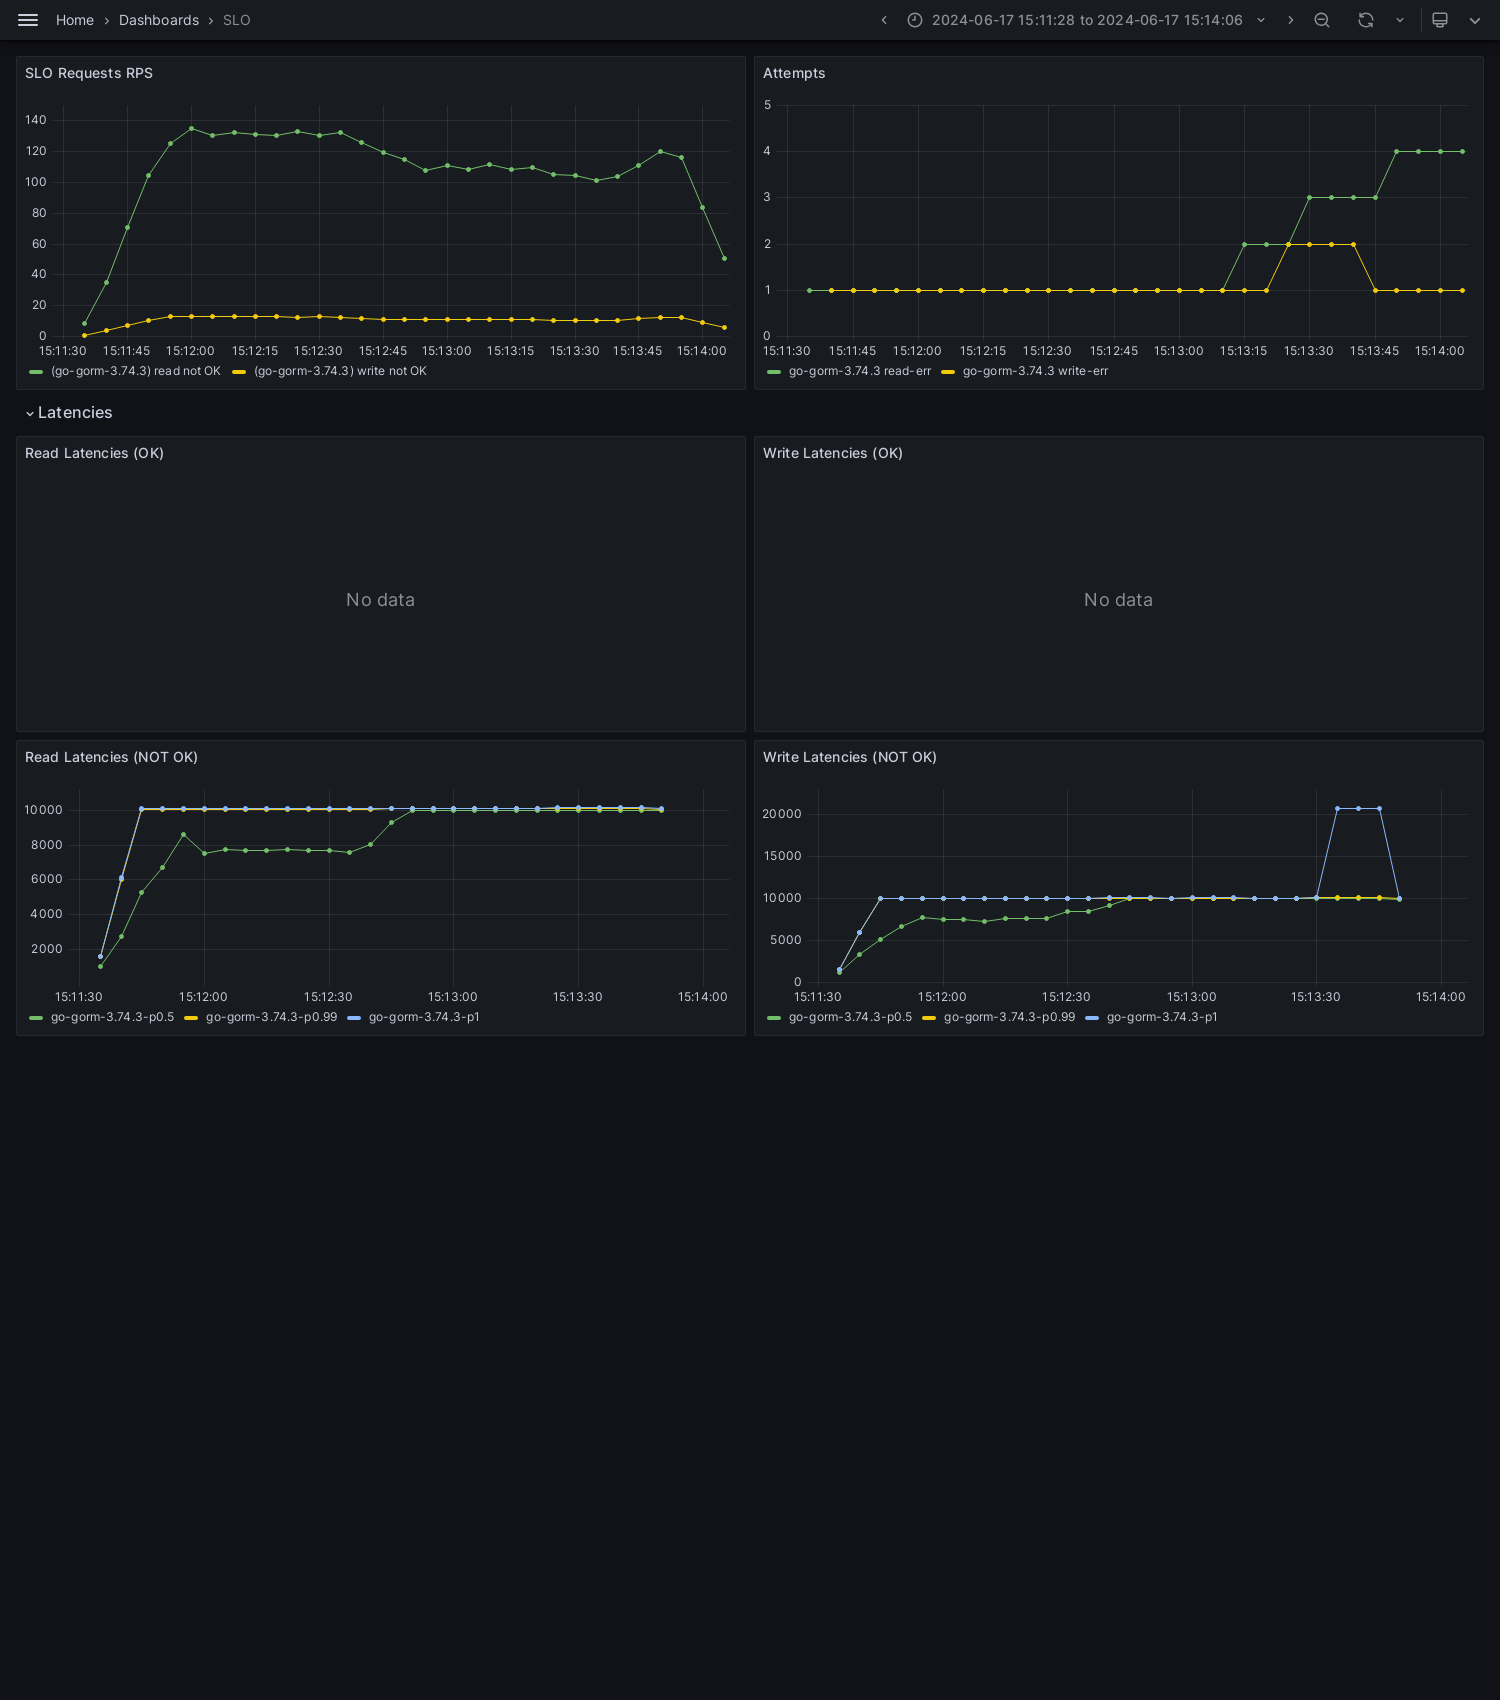Viewport: 1500px width, 1700px height.
Task: Open refresh interval dropdown
Action: [x=1400, y=20]
